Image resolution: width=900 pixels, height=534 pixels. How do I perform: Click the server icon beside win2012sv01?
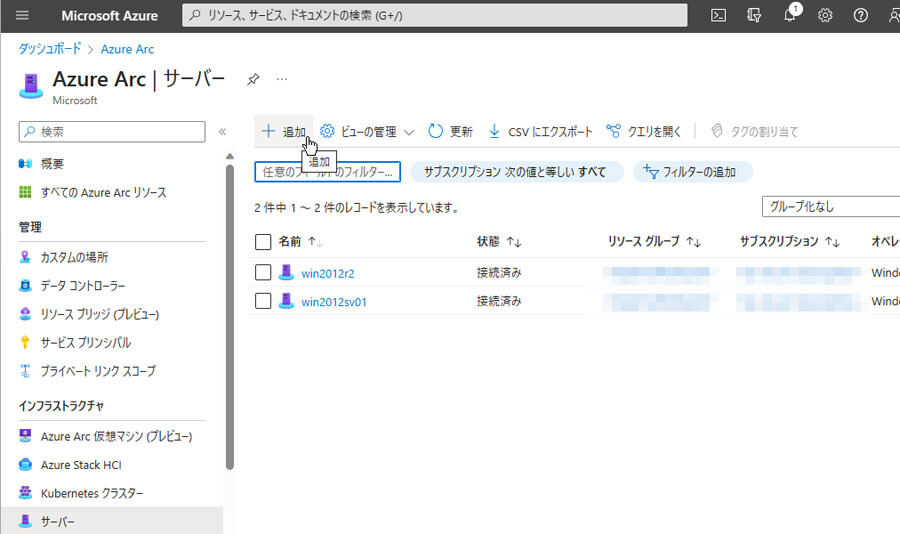(286, 301)
